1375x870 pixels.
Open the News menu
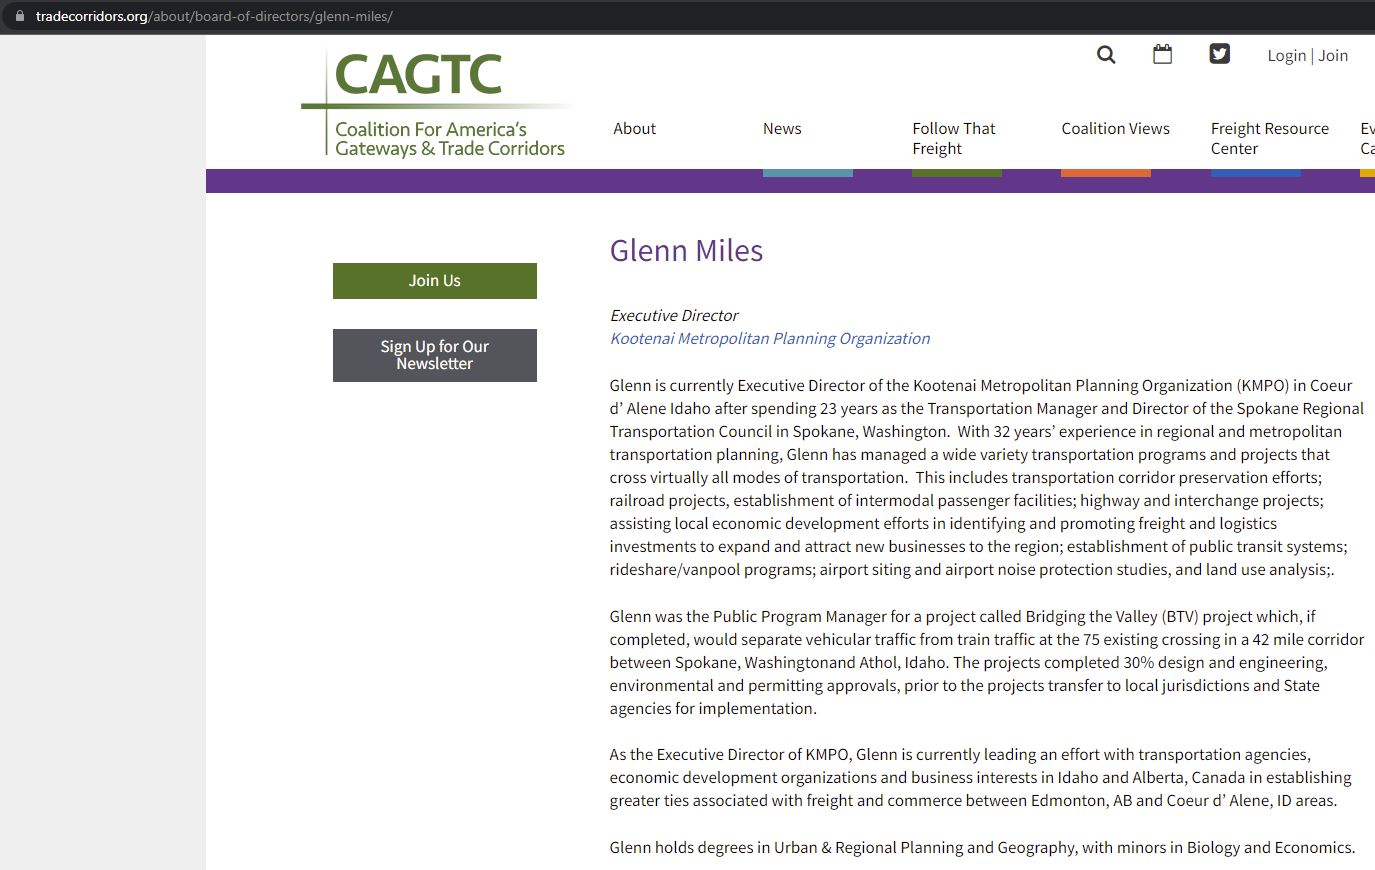(x=782, y=128)
